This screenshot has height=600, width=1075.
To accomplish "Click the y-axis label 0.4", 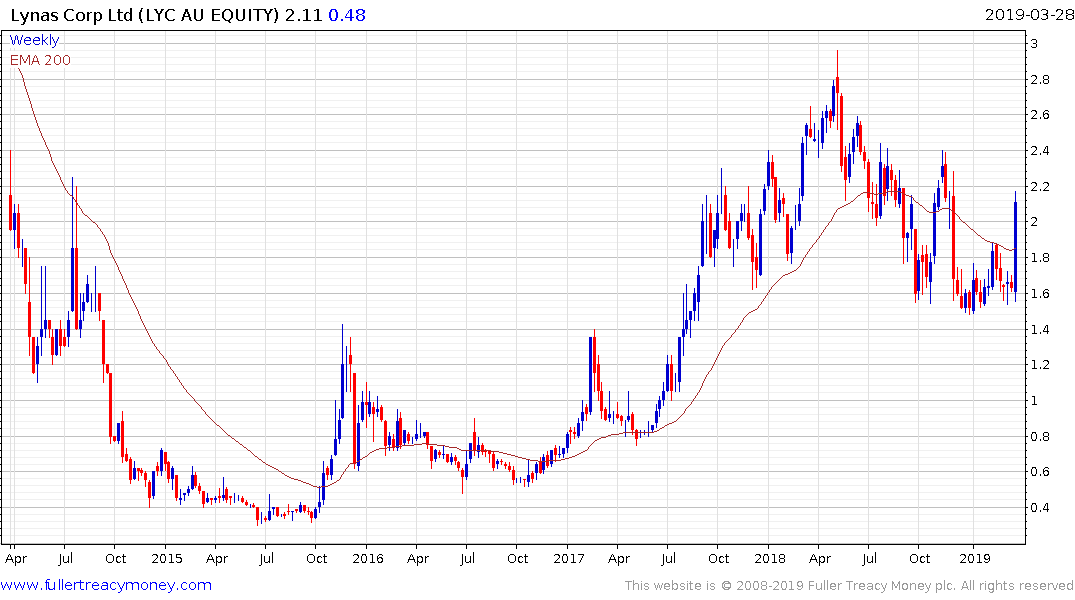I will click(1040, 507).
